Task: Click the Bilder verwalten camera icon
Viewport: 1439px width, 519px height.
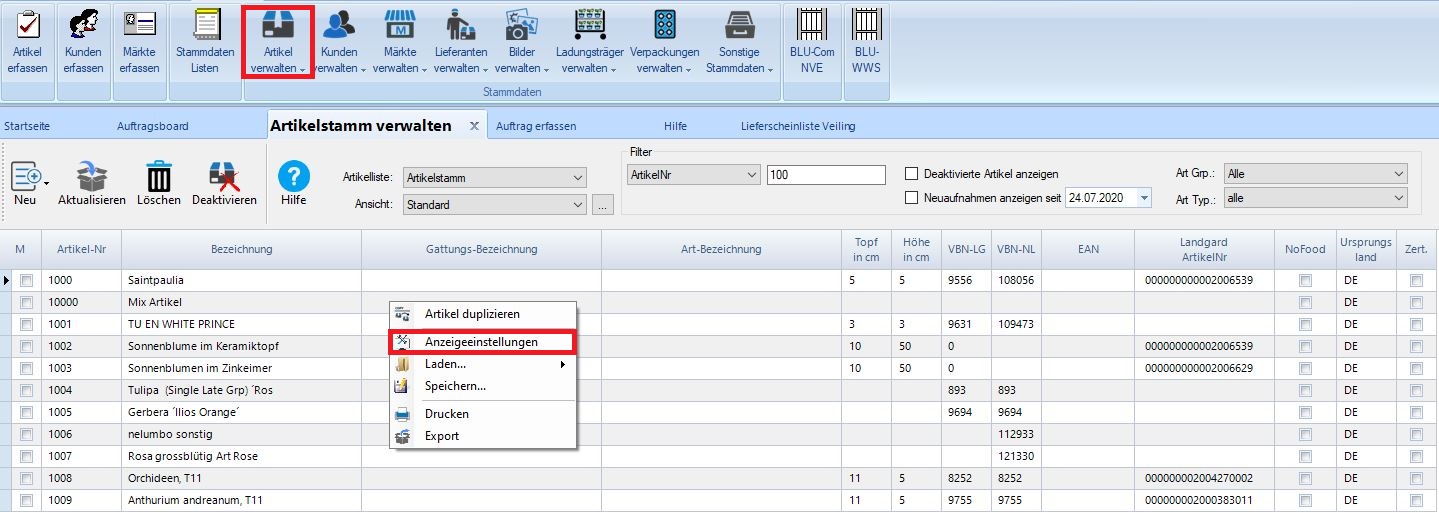Action: point(521,25)
